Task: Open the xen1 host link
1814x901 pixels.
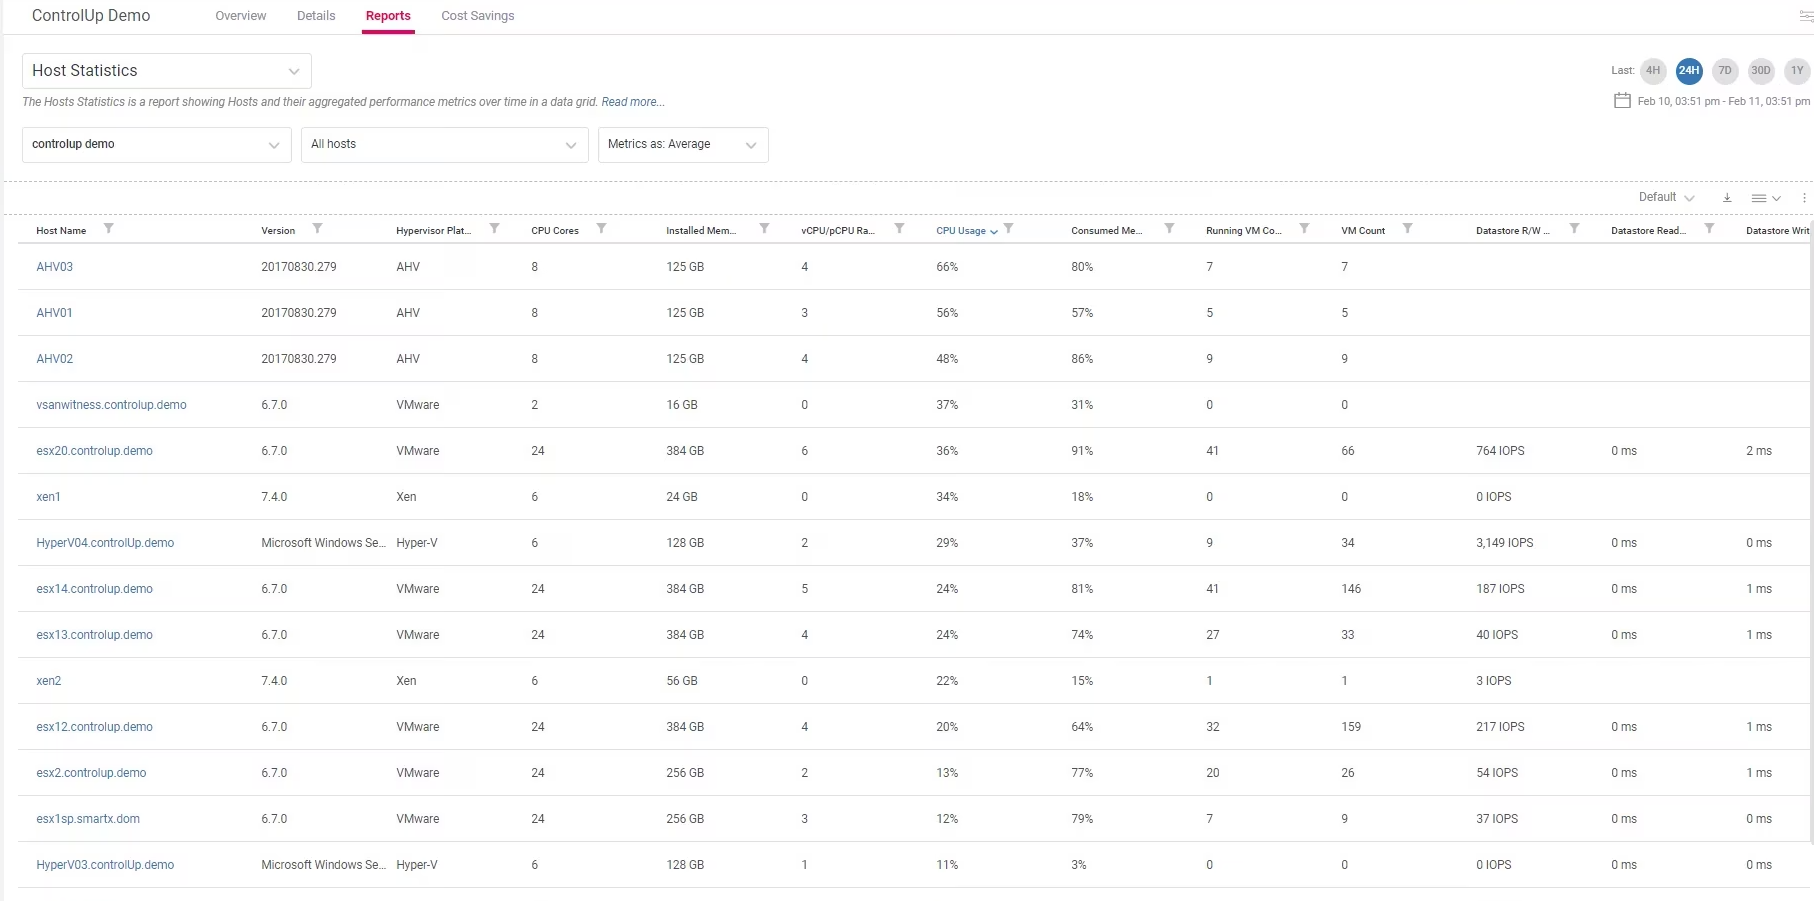Action: tap(48, 497)
